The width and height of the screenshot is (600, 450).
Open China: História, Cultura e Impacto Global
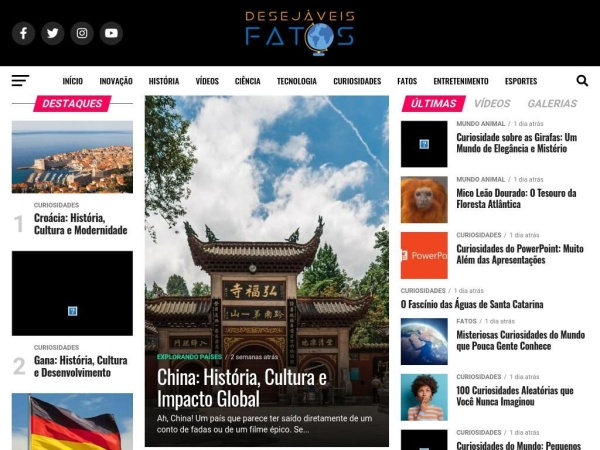242,388
